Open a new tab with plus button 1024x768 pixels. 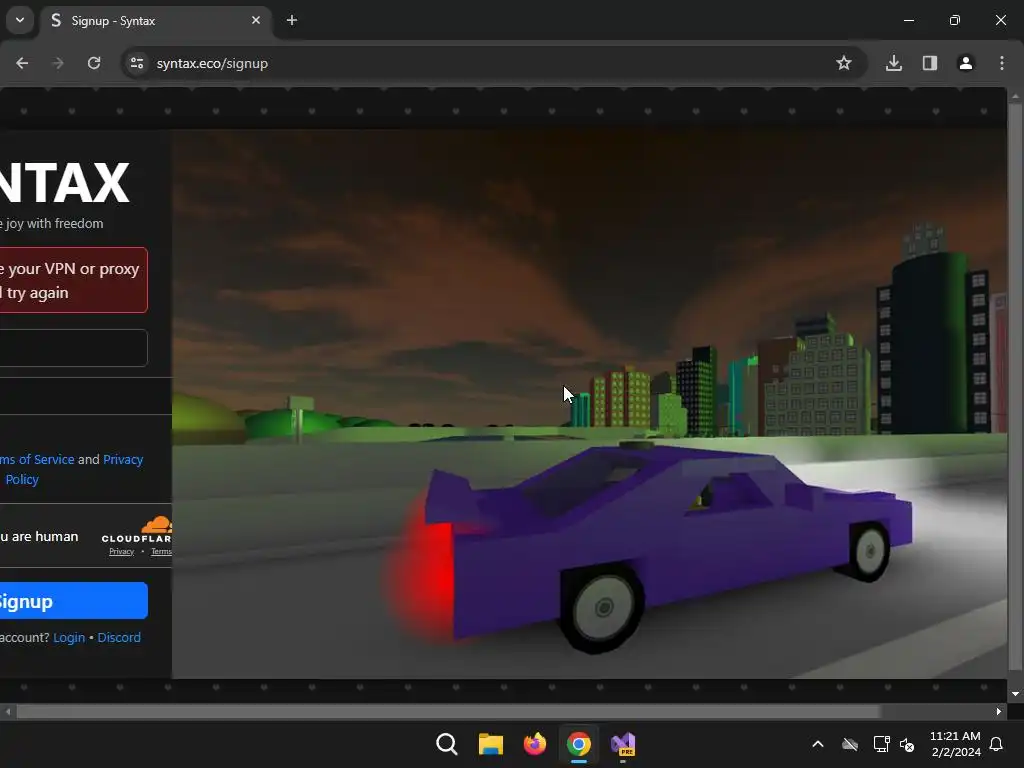tap(292, 21)
